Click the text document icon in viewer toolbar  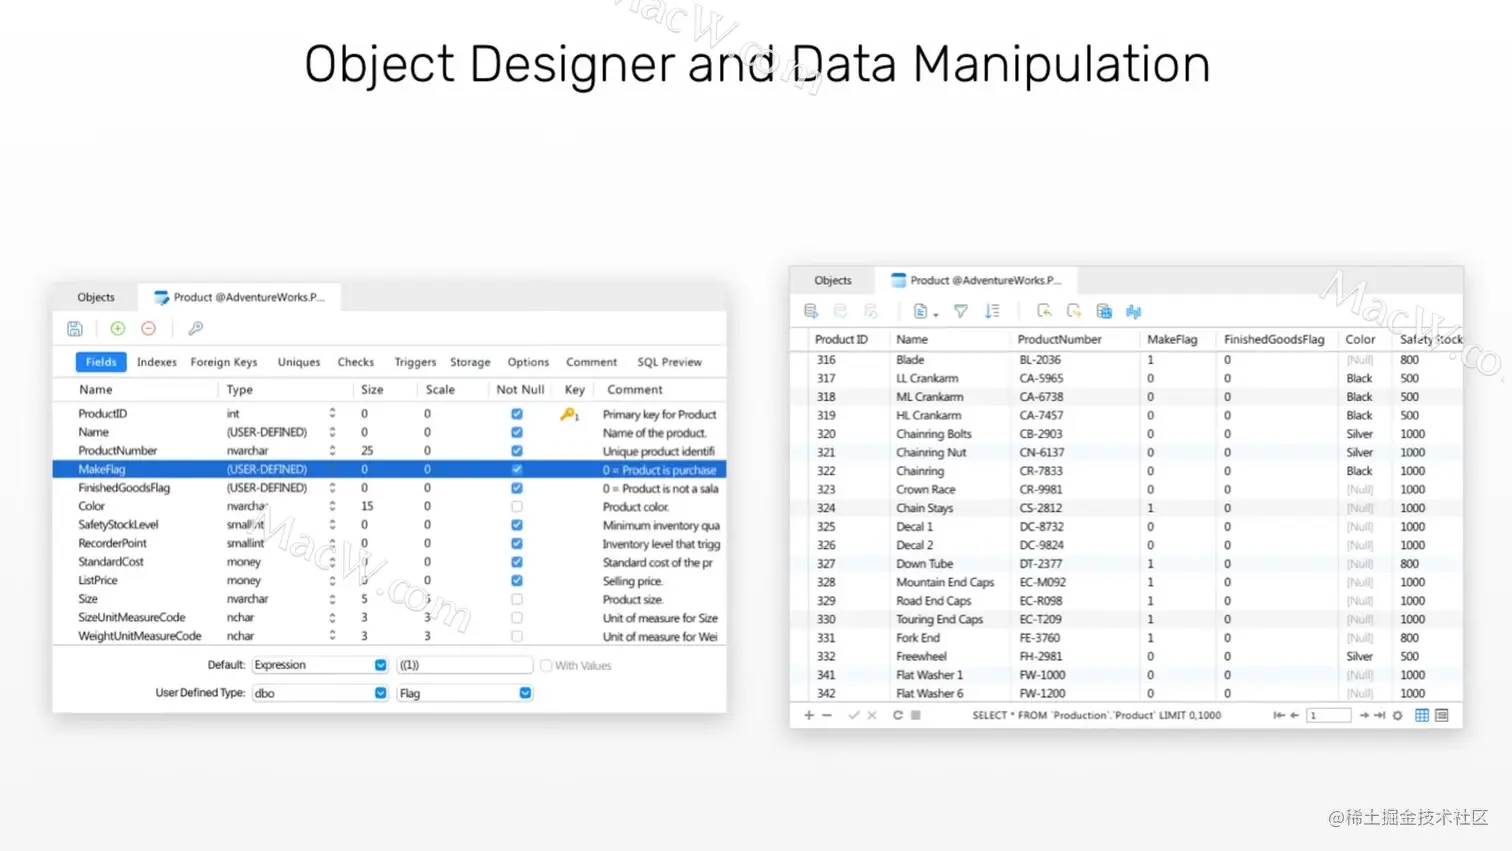(x=920, y=311)
